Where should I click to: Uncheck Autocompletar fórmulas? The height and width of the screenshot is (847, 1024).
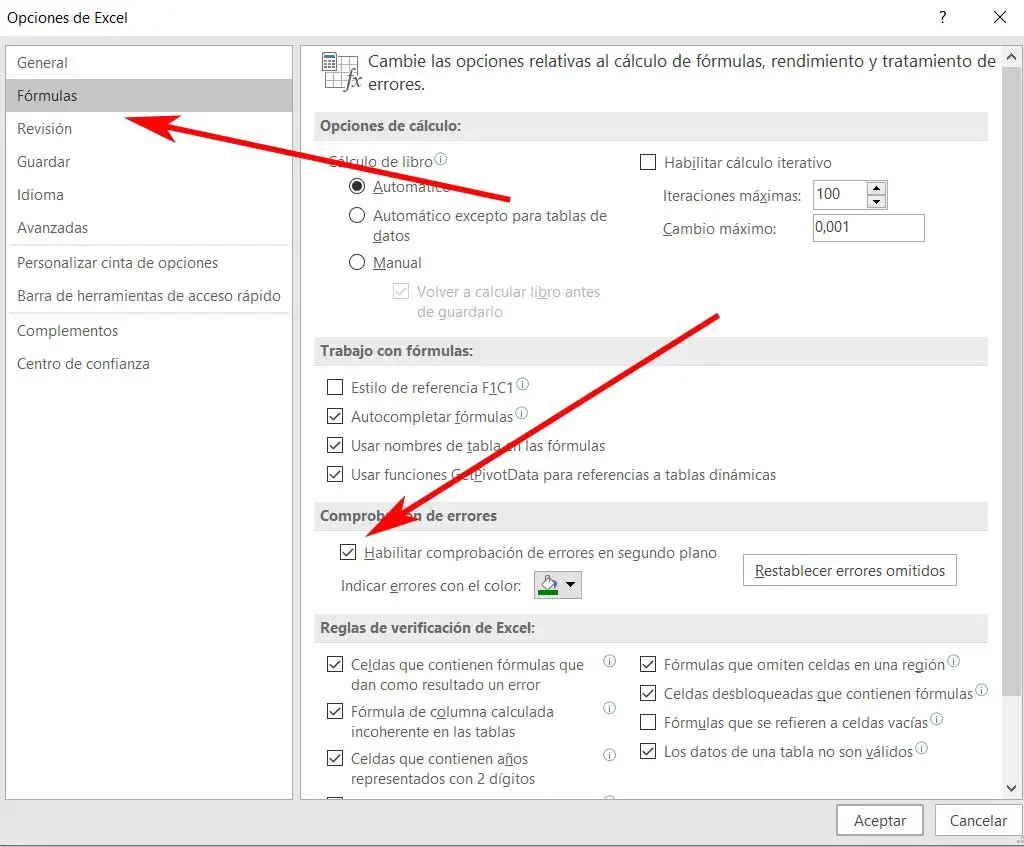tap(335, 416)
